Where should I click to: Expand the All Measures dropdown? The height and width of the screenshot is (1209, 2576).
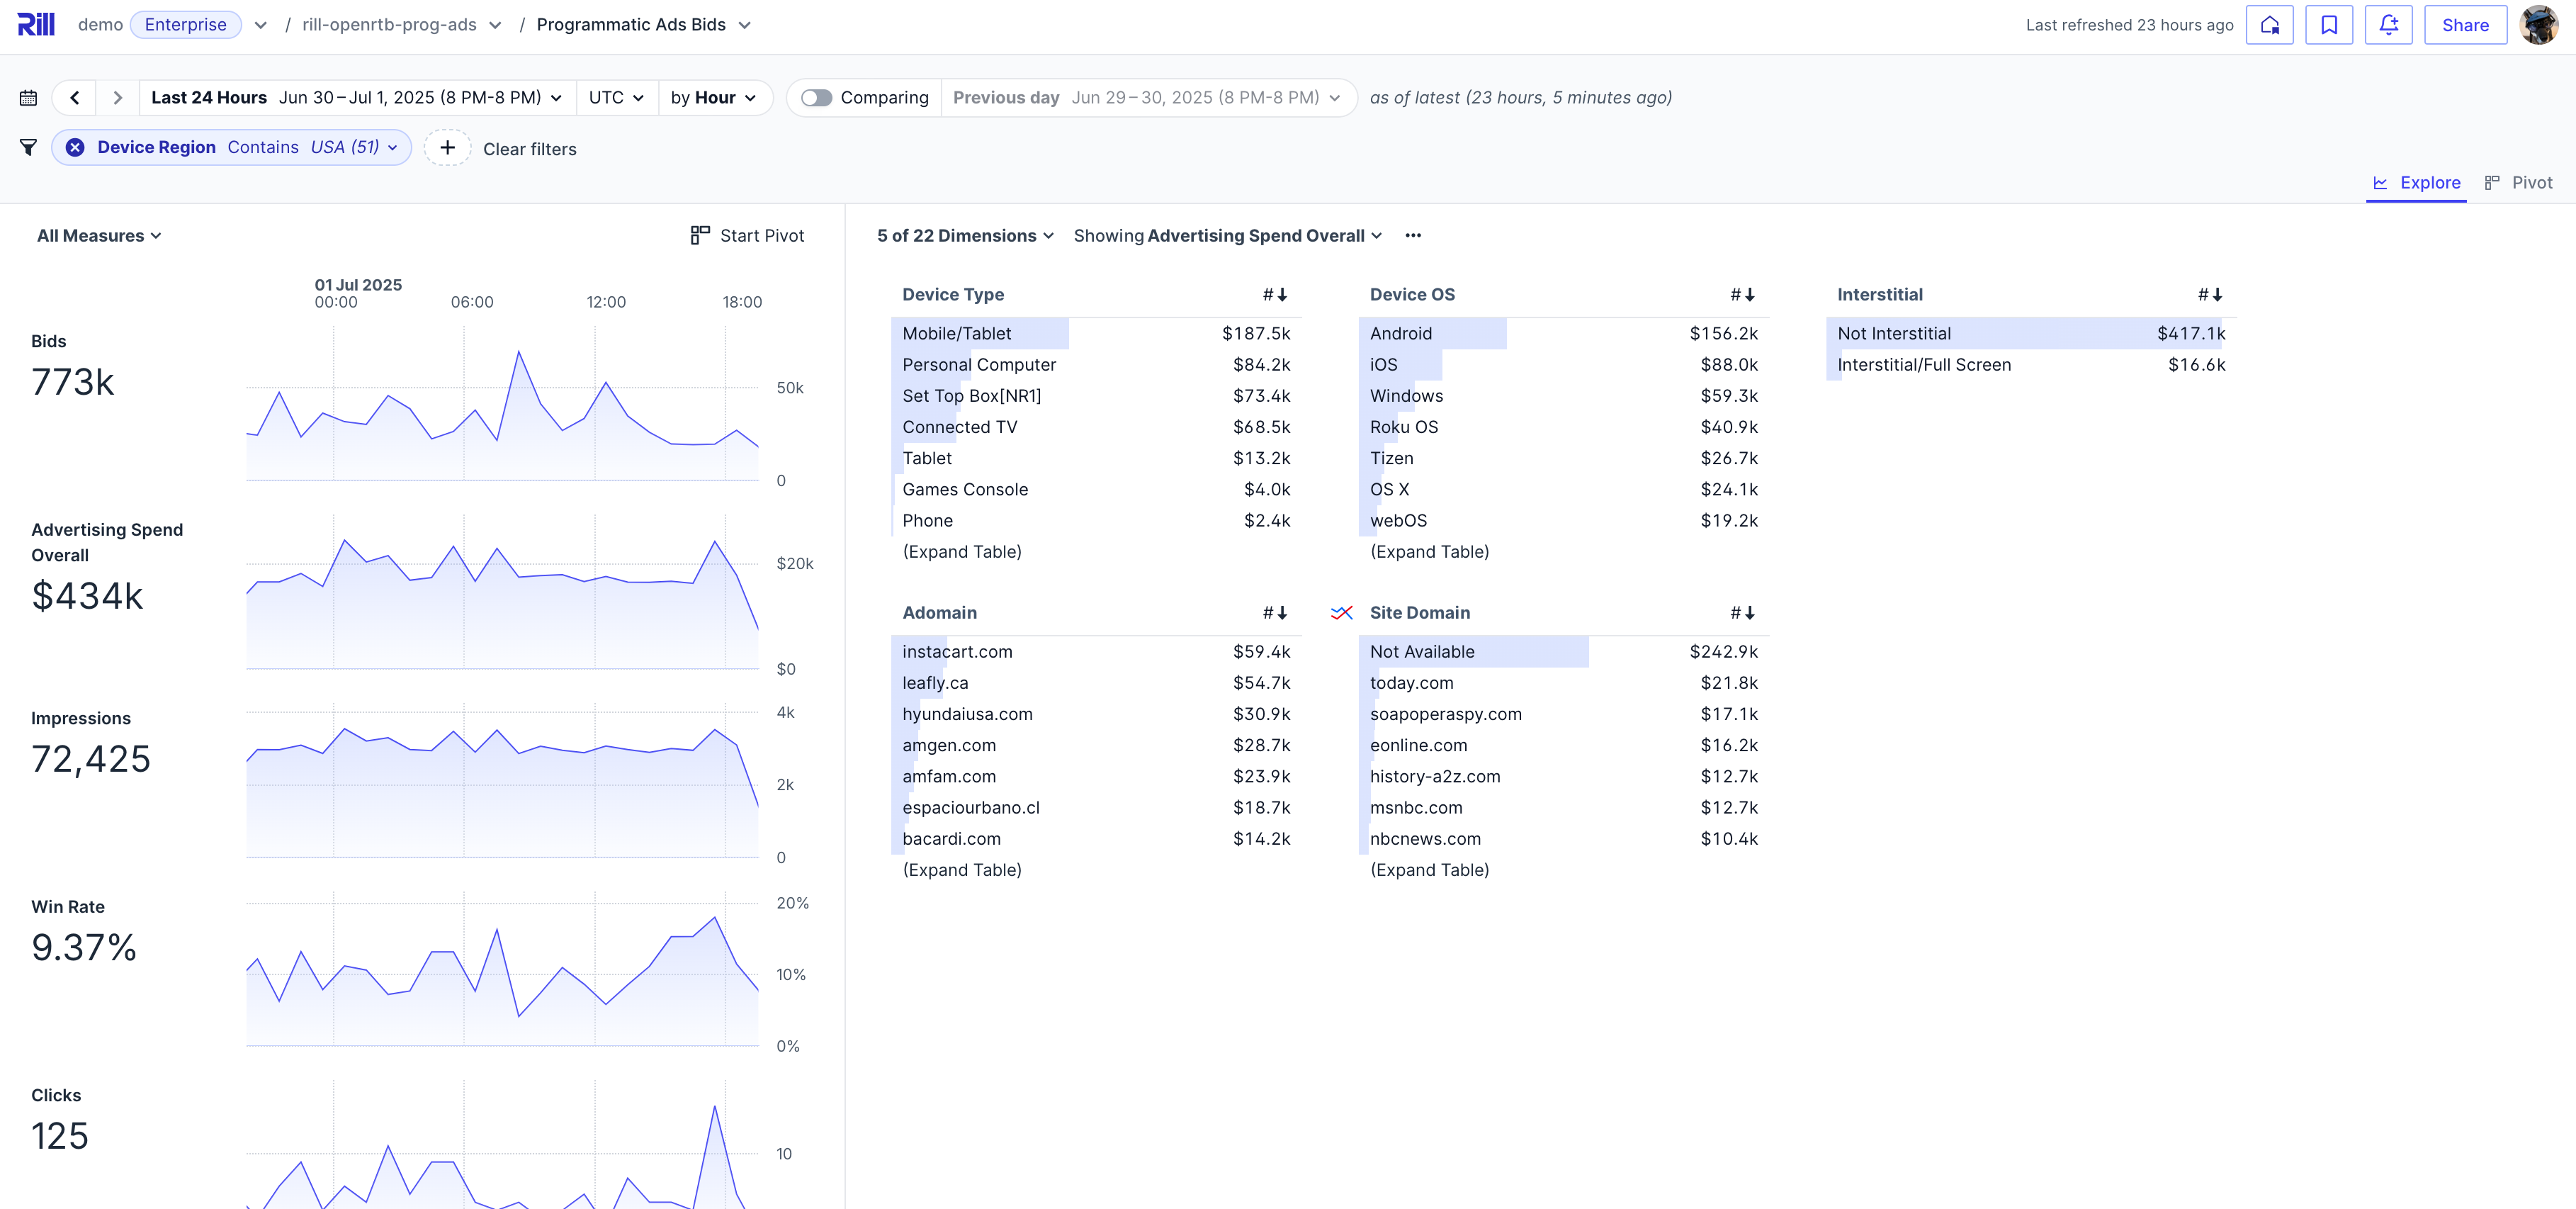pyautogui.click(x=98, y=235)
